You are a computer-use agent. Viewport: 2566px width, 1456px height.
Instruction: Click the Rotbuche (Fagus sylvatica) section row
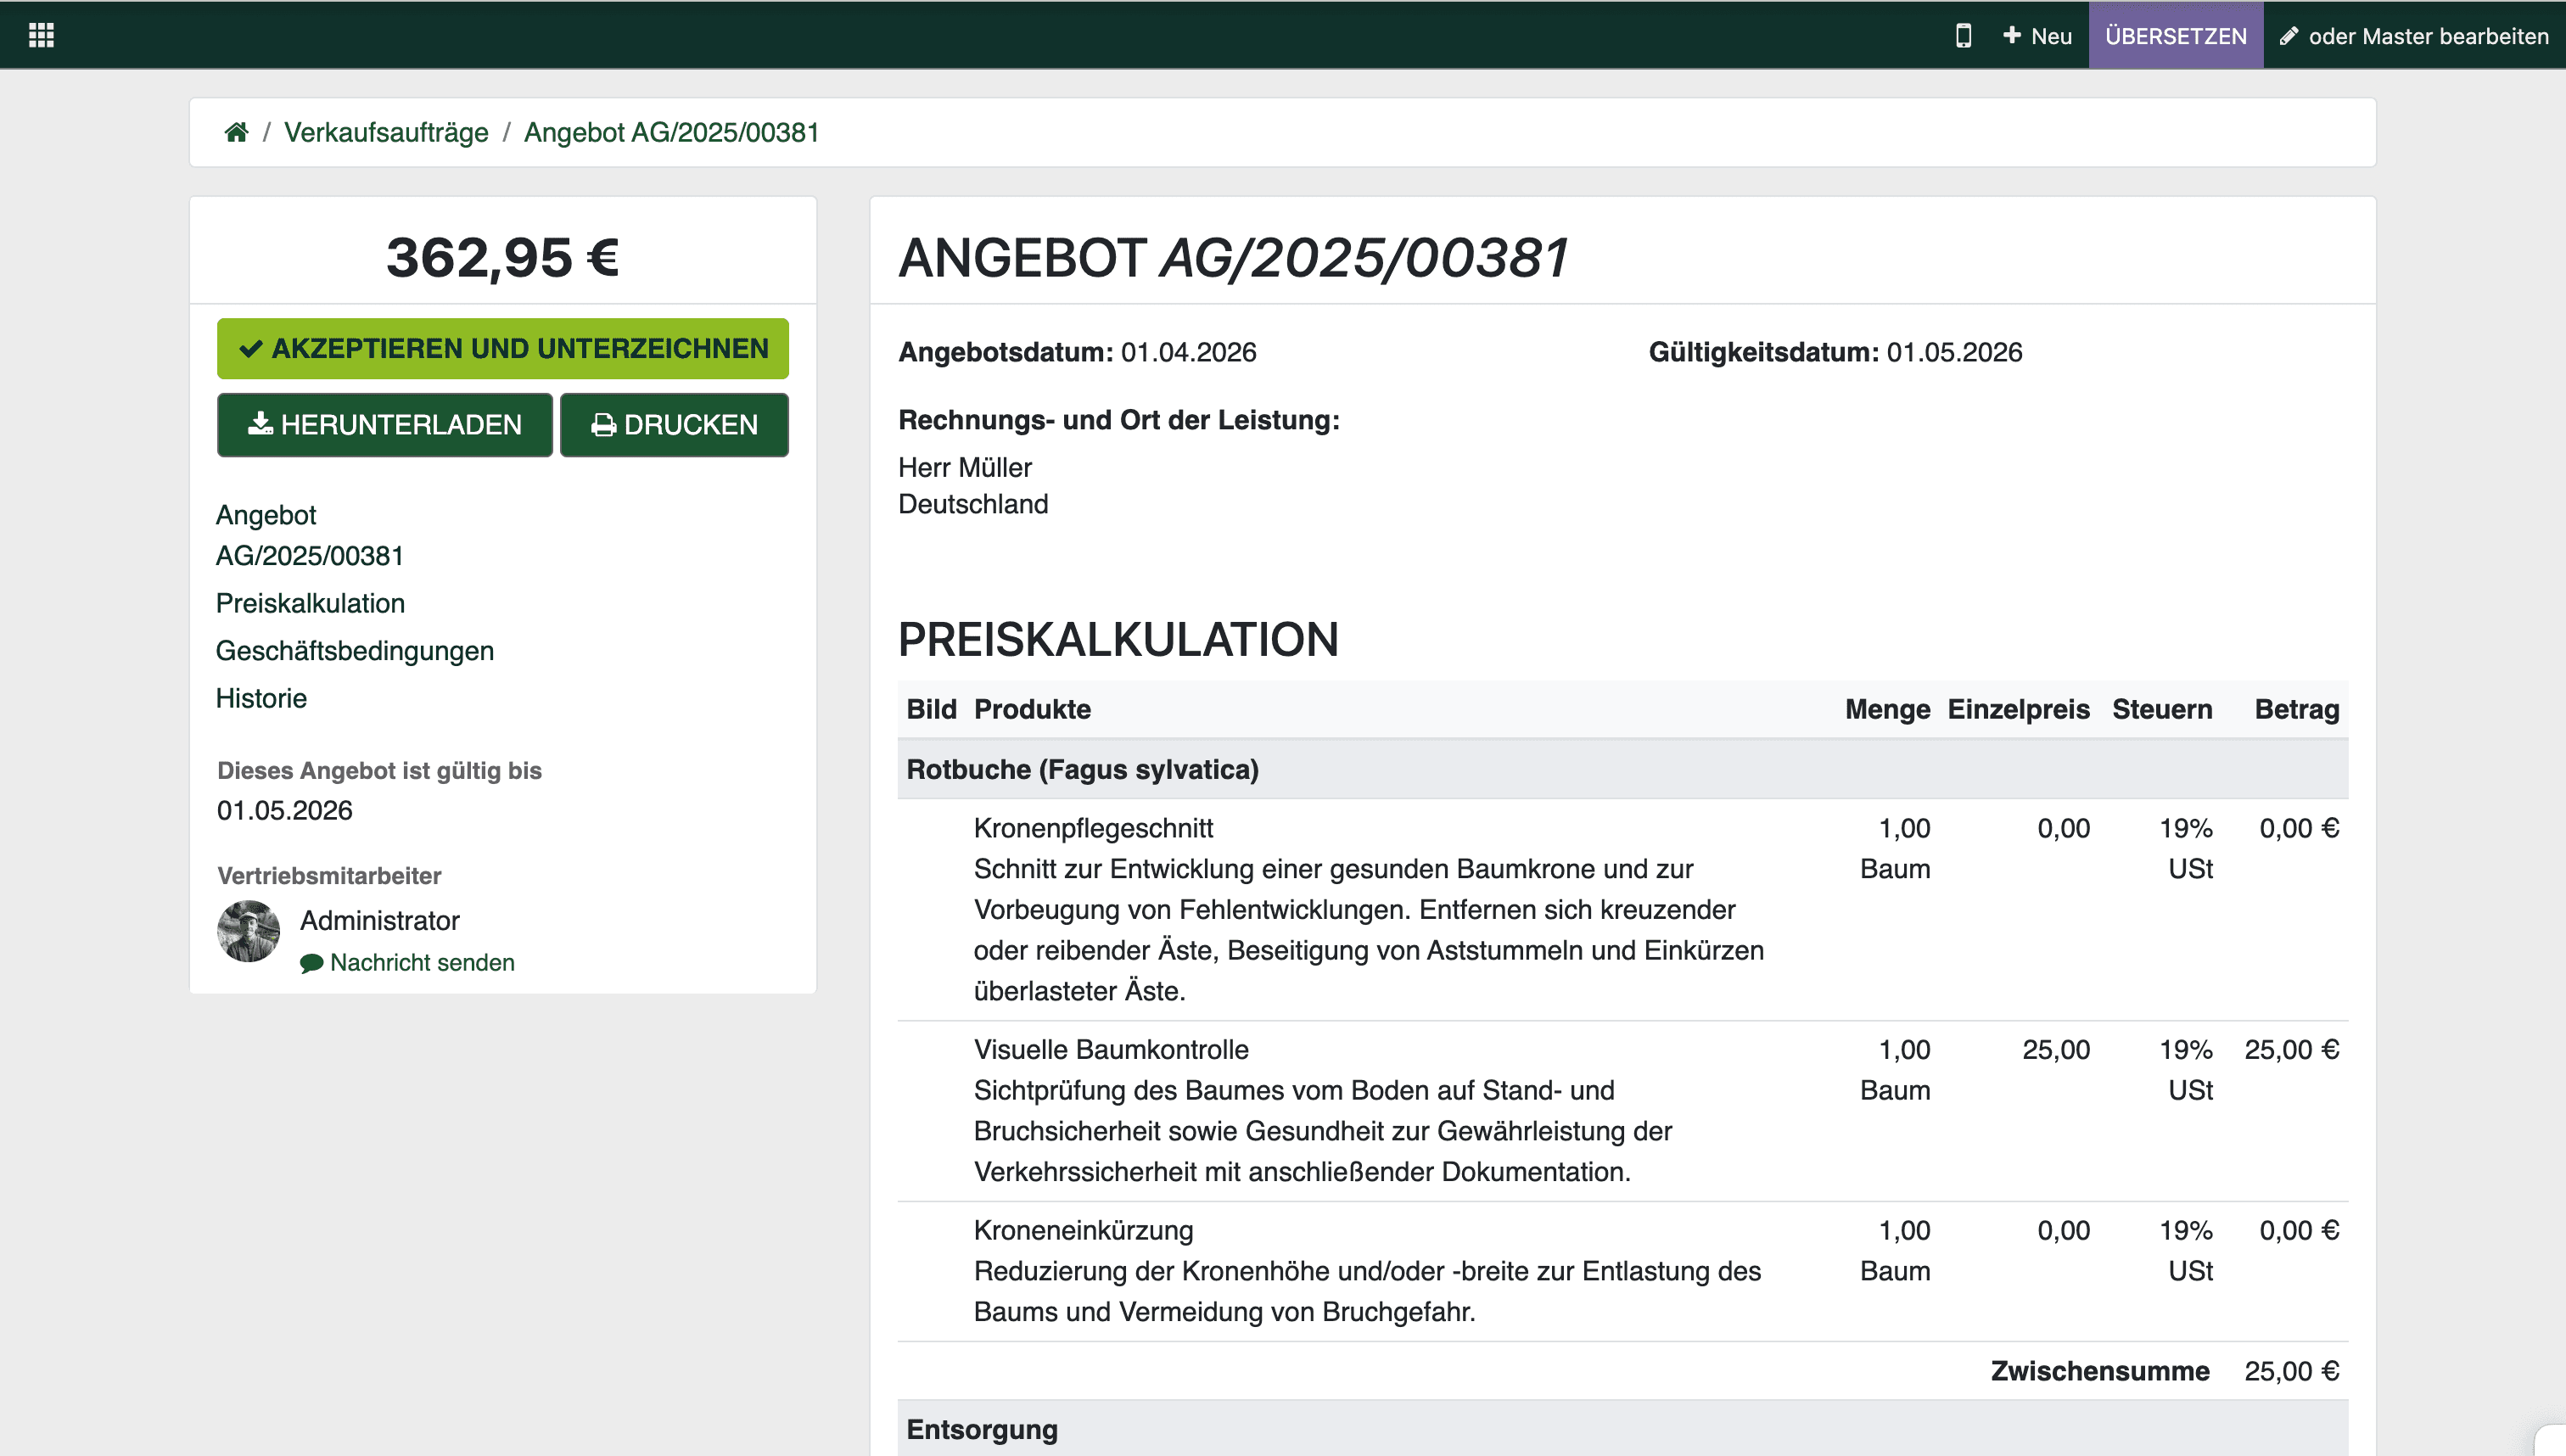pyautogui.click(x=1082, y=769)
